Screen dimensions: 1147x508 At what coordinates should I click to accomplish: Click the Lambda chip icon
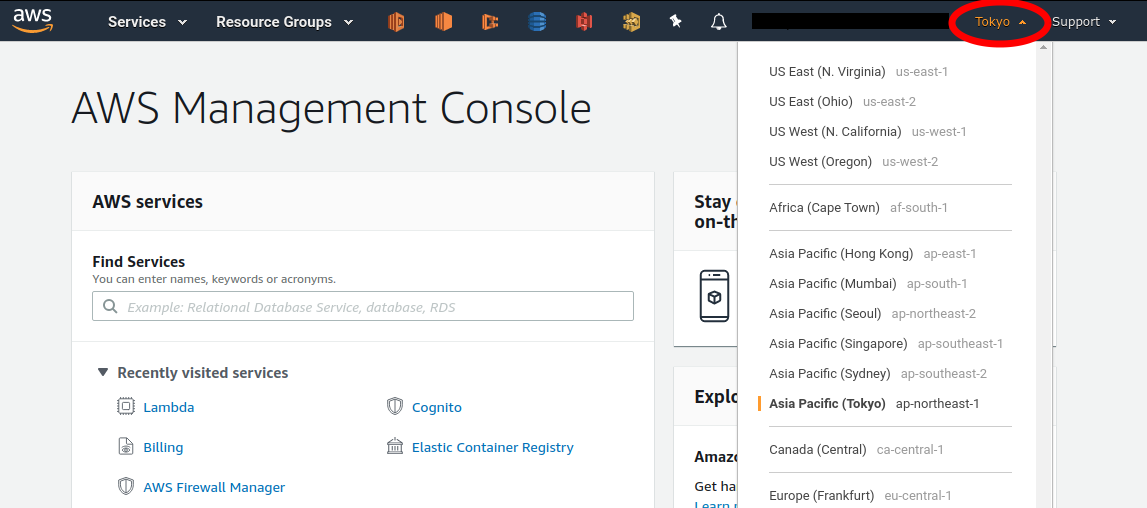[x=126, y=406]
